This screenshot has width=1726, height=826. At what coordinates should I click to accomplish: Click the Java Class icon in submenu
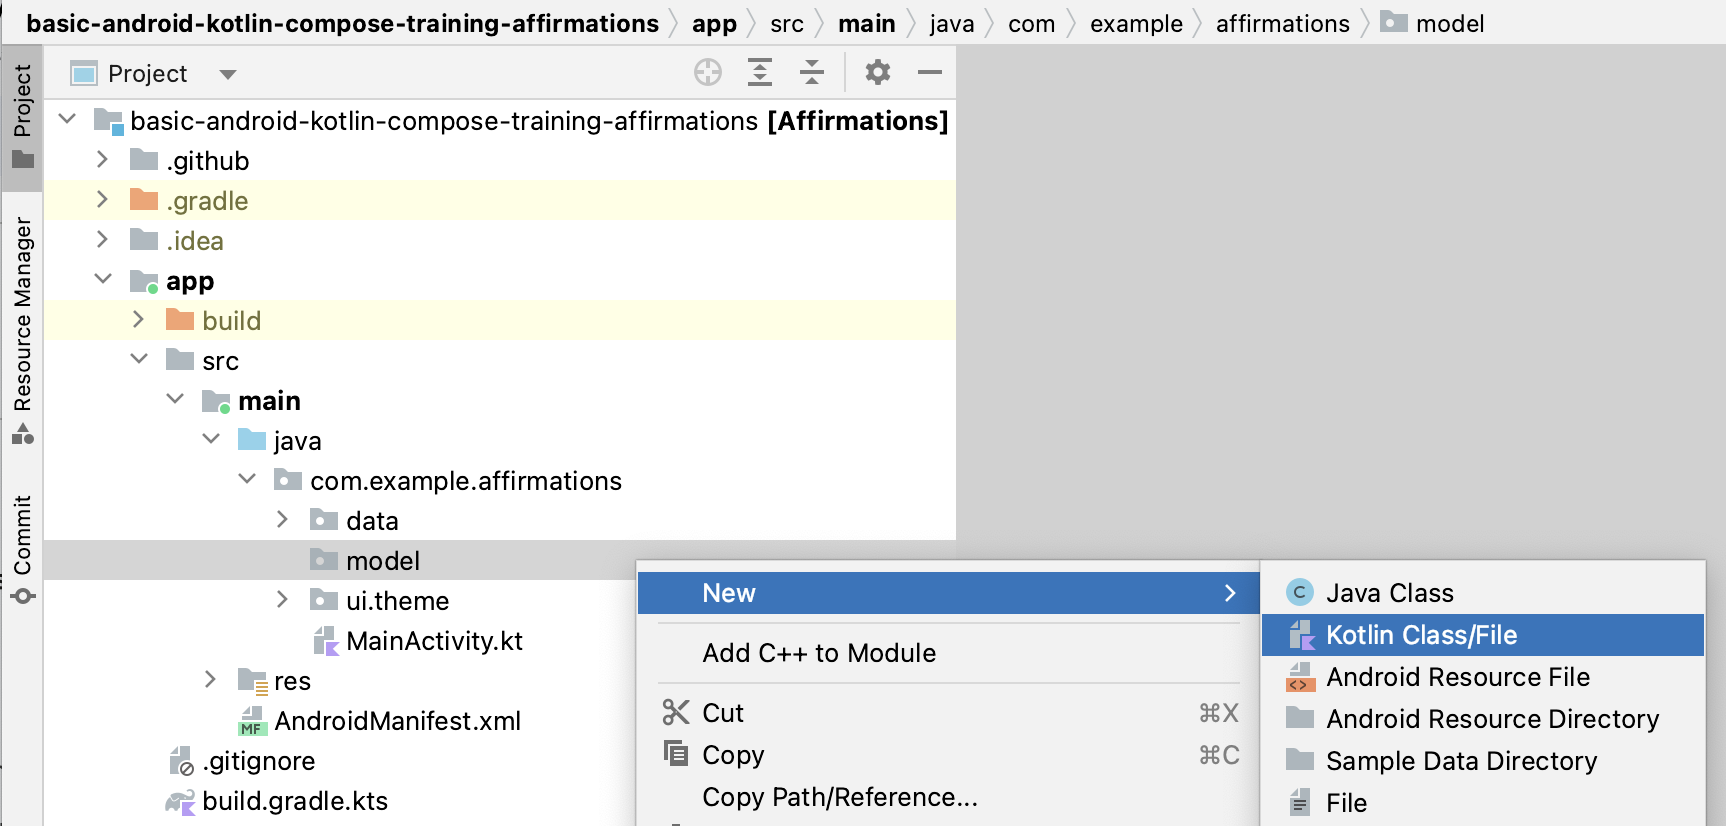pyautogui.click(x=1299, y=593)
